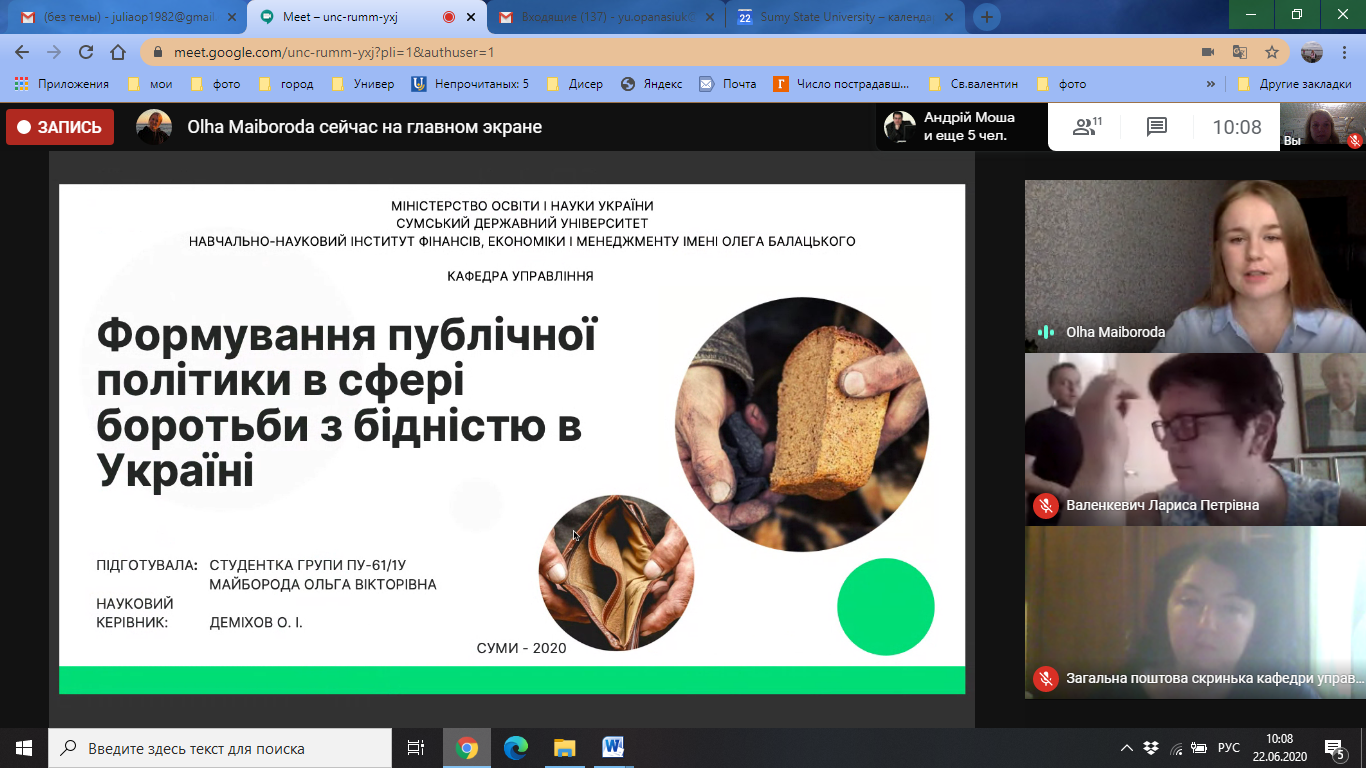1366x768 pixels.
Task: Click the translate page icon
Action: click(1239, 52)
